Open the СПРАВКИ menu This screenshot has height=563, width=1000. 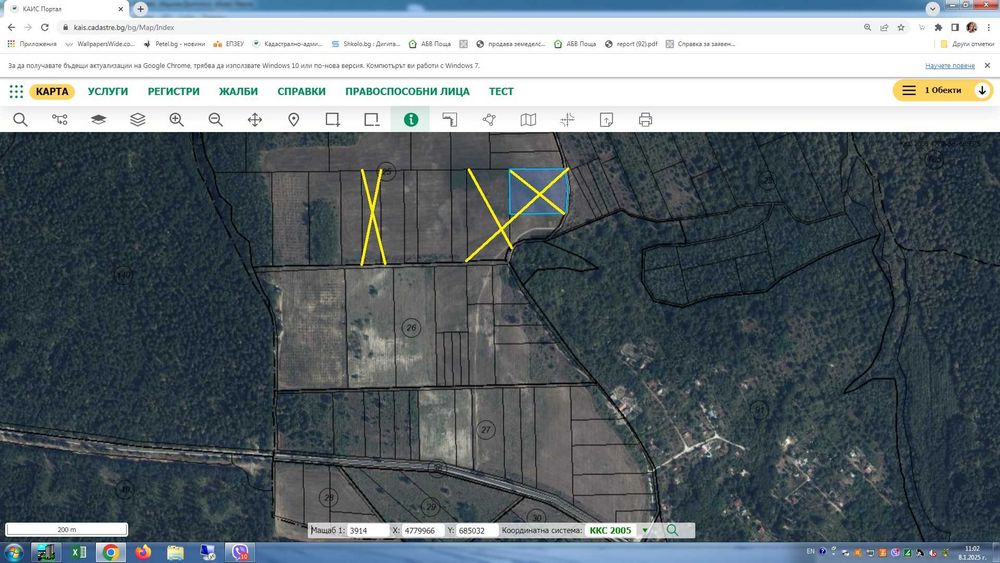[x=301, y=91]
